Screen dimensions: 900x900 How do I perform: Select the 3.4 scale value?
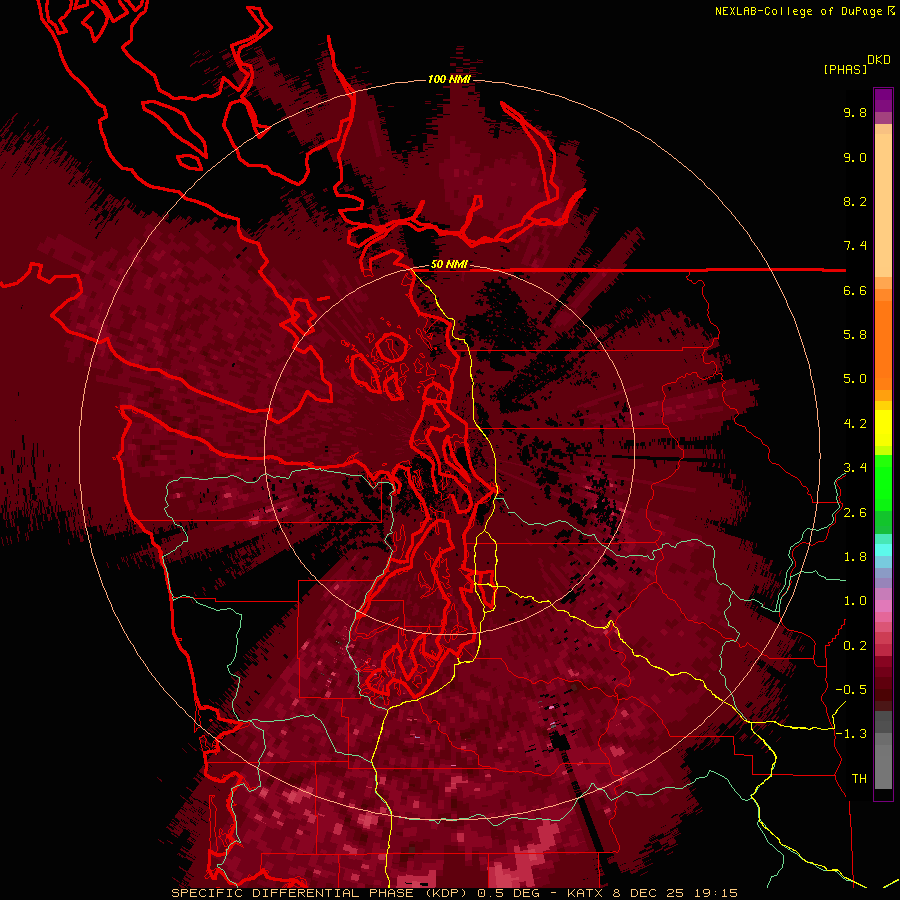pos(855,468)
